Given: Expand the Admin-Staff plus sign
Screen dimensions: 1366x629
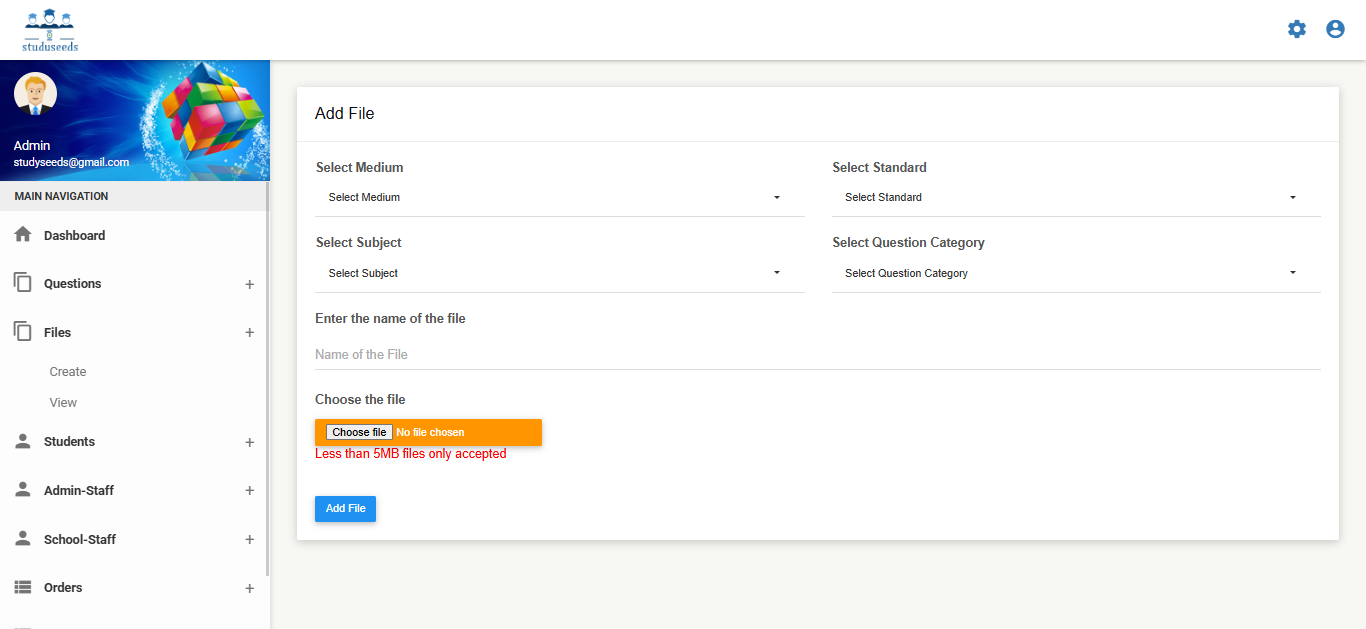Looking at the screenshot, I should 249,491.
